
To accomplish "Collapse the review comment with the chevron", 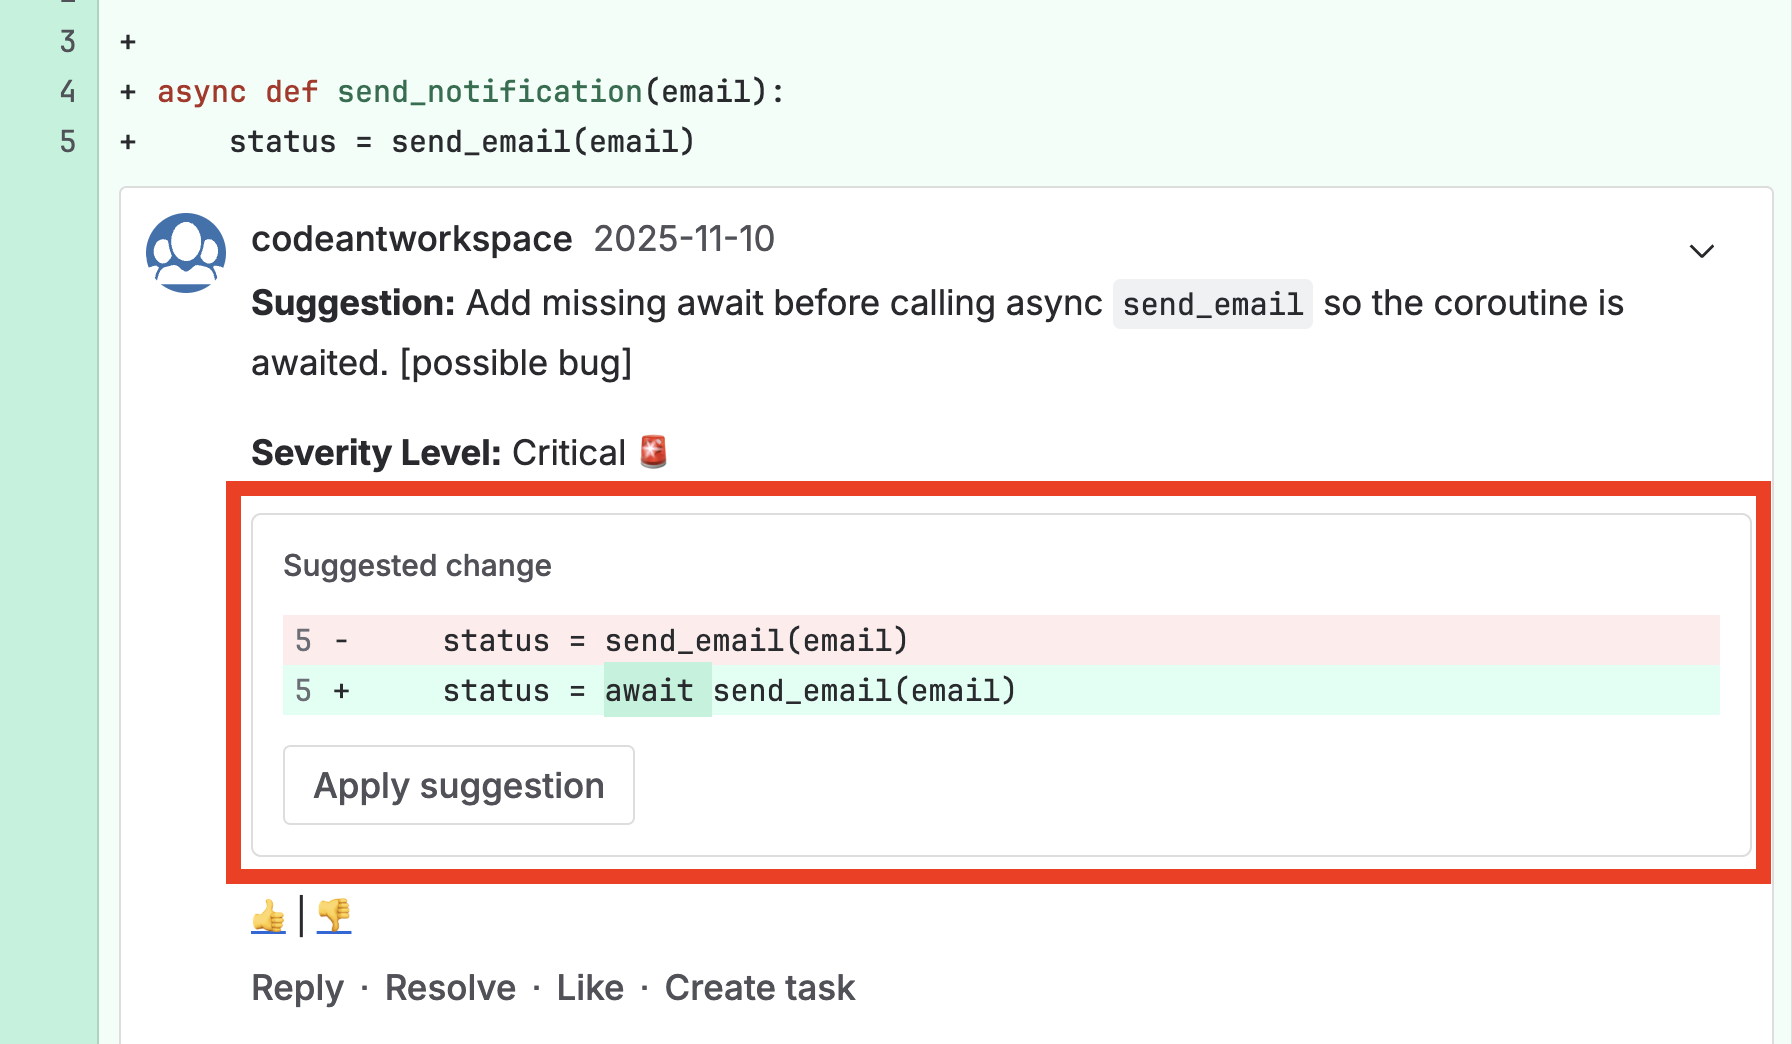I will (x=1700, y=250).
